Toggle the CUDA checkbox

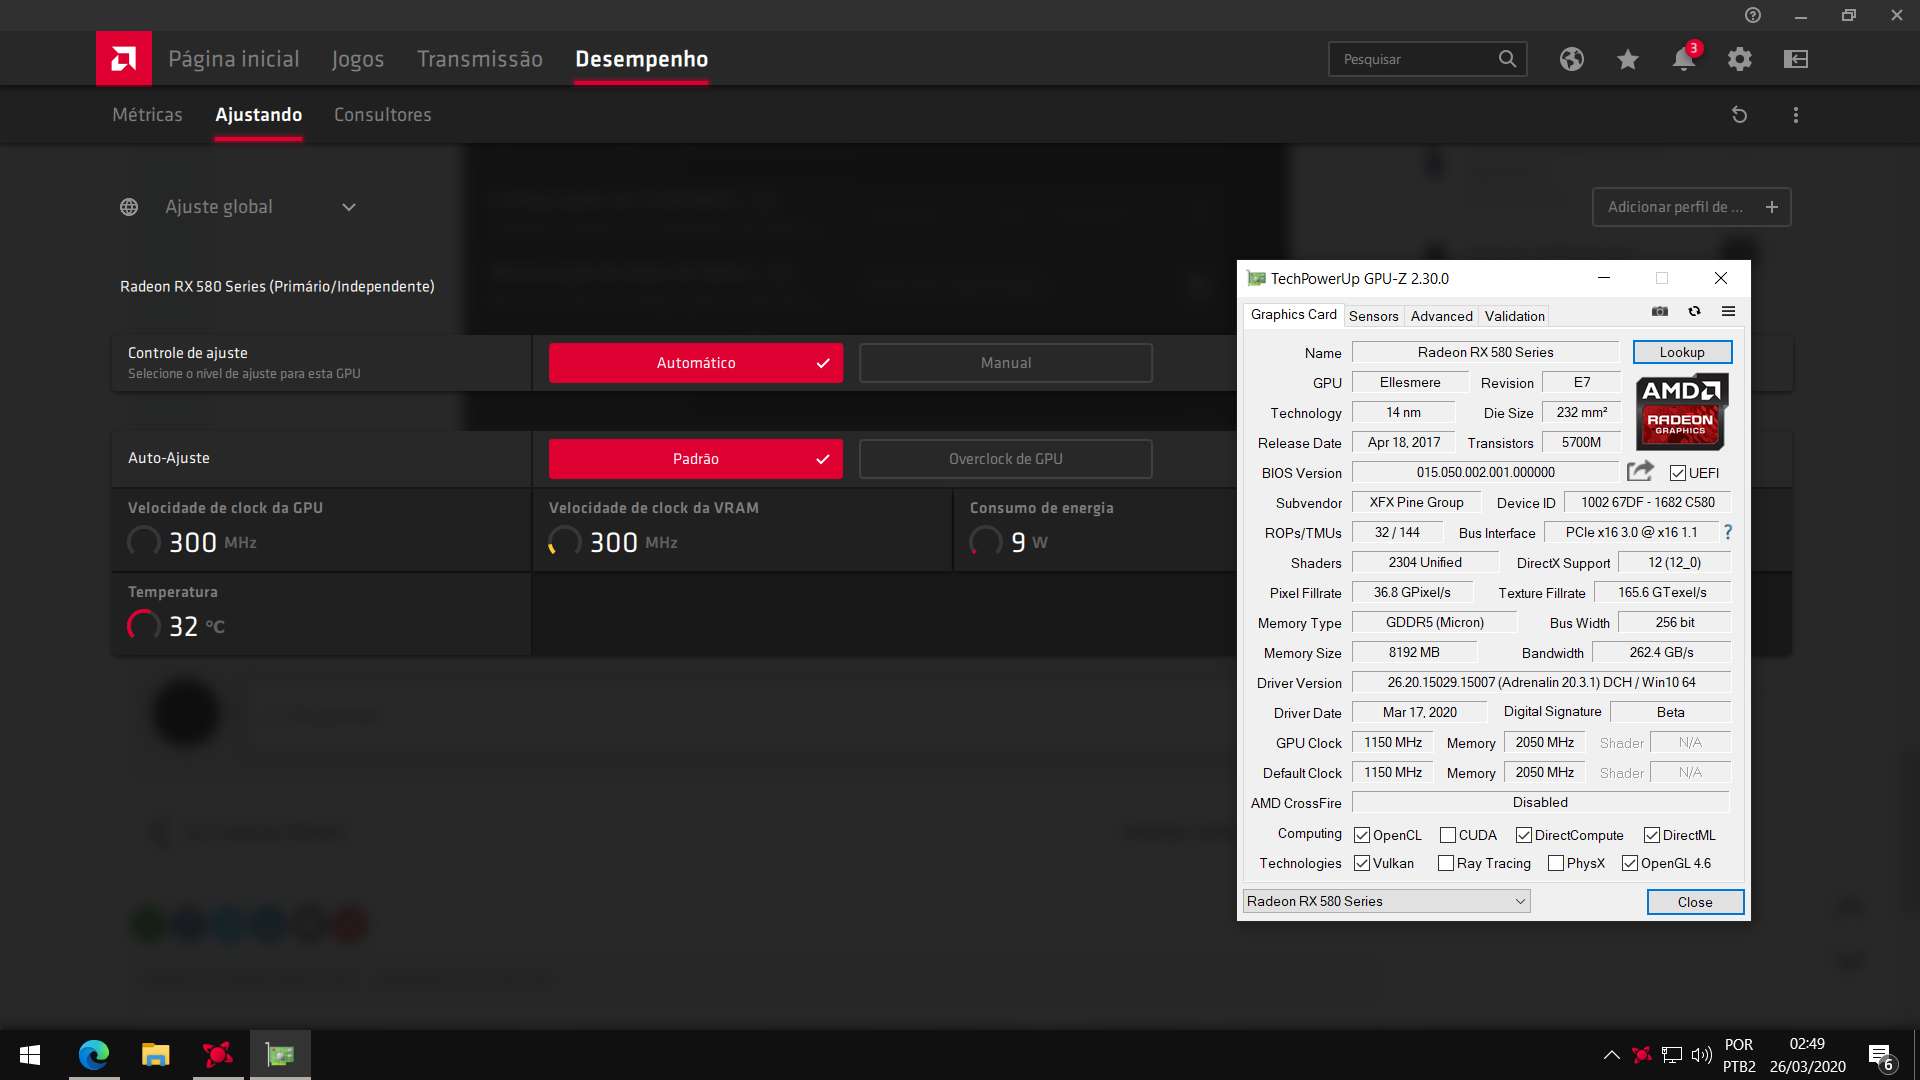(x=1448, y=835)
